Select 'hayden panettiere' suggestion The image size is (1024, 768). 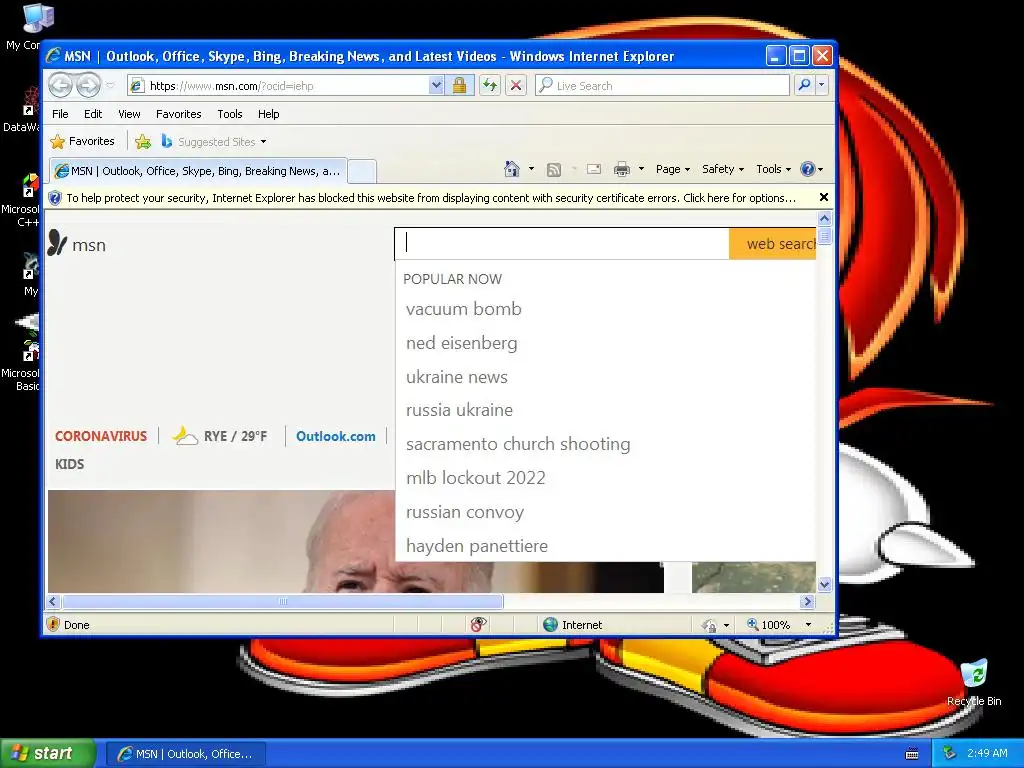pos(477,546)
